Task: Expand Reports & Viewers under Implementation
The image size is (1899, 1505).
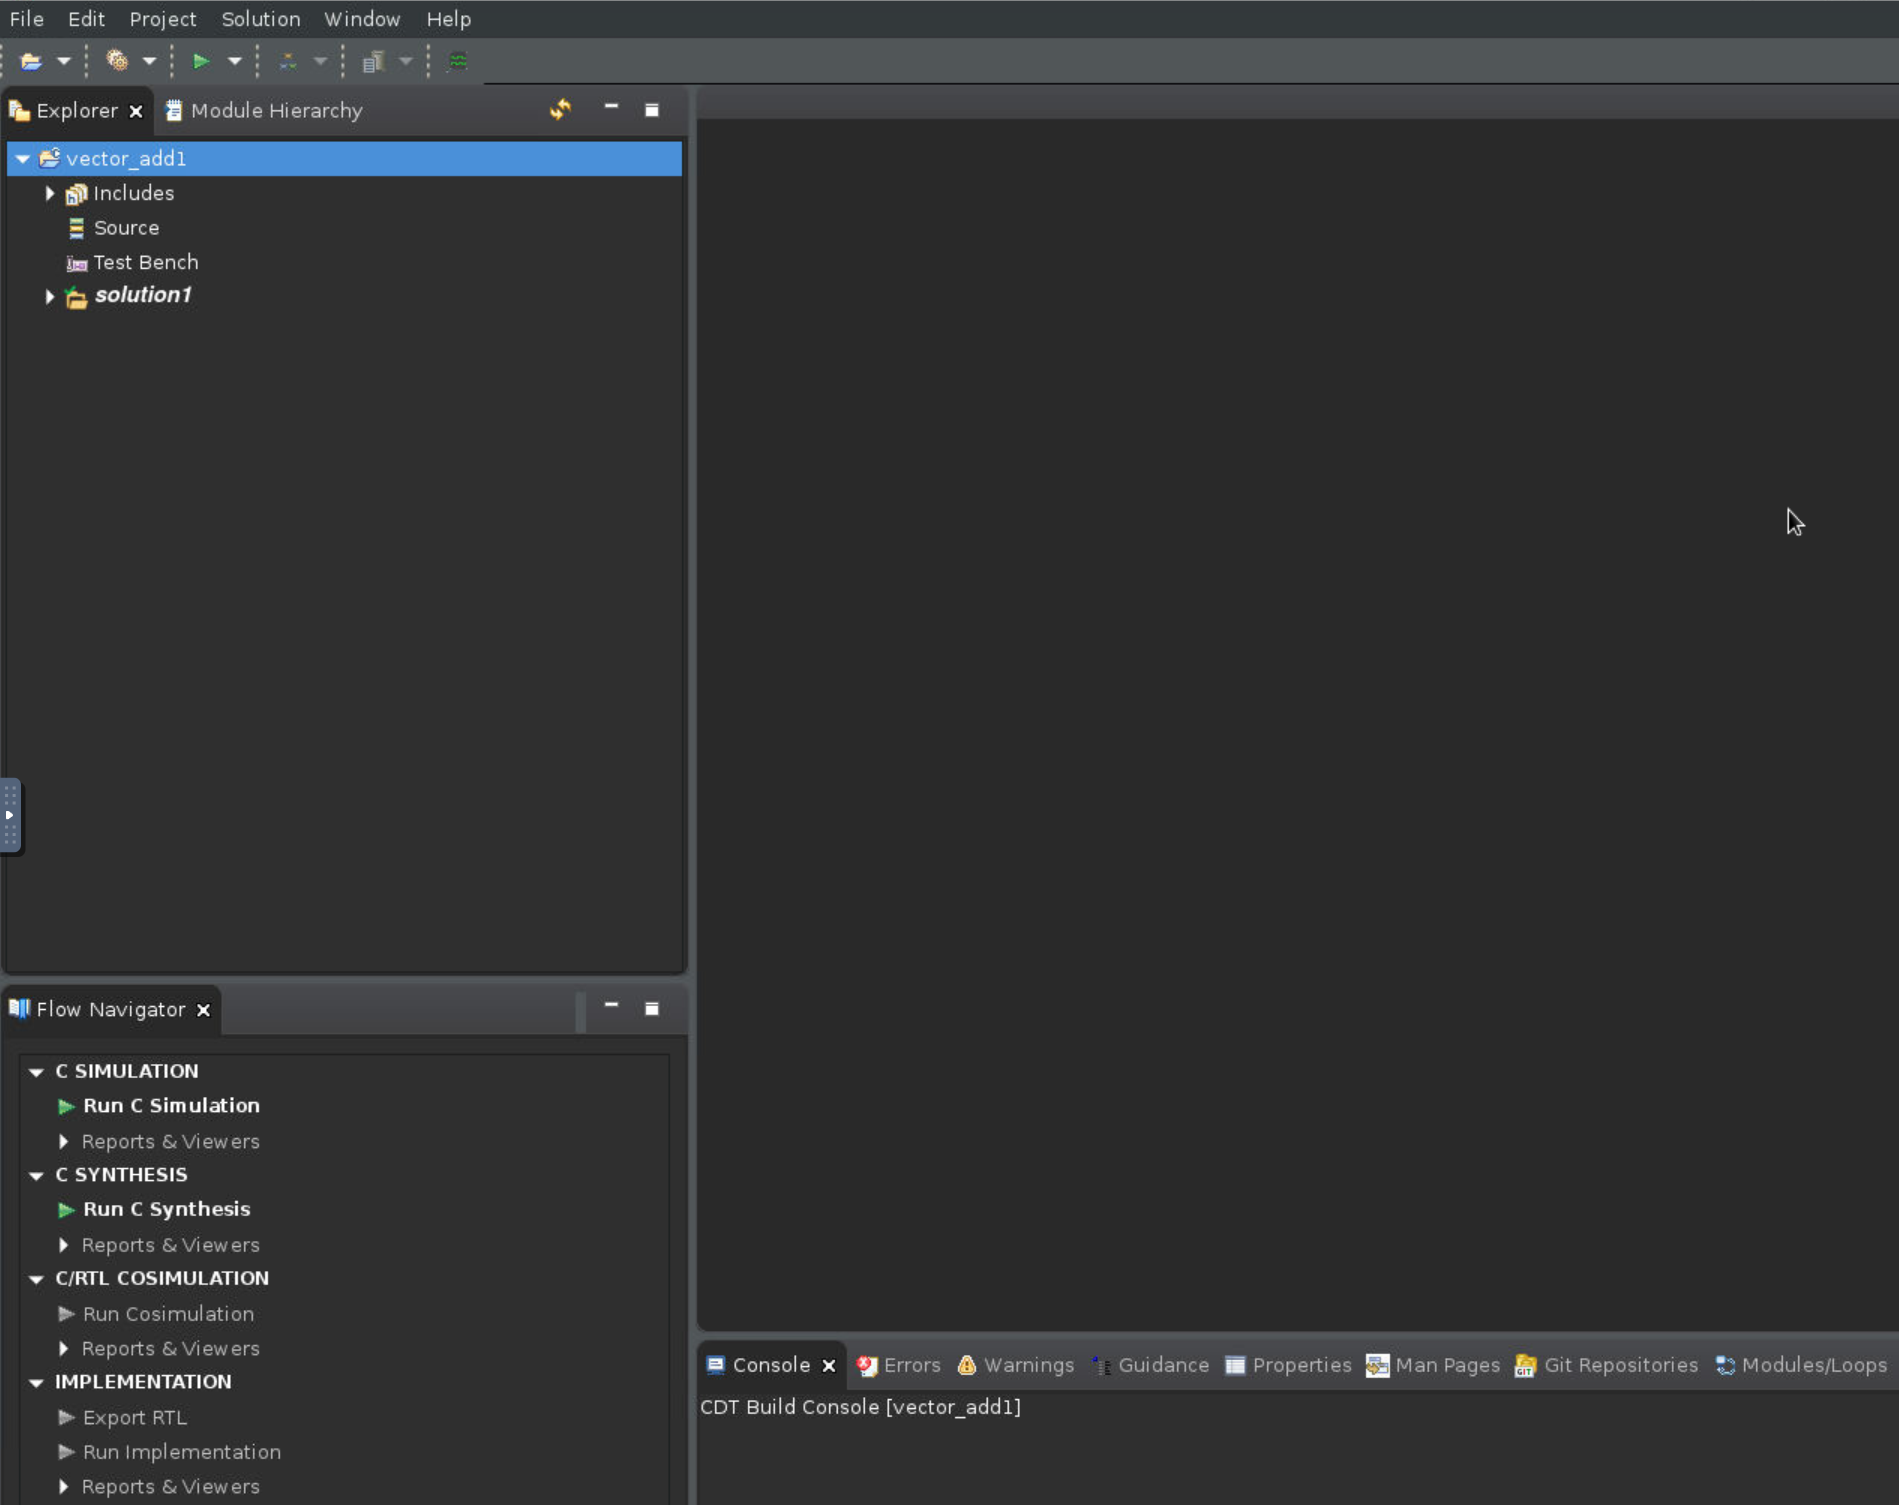Action: [64, 1487]
